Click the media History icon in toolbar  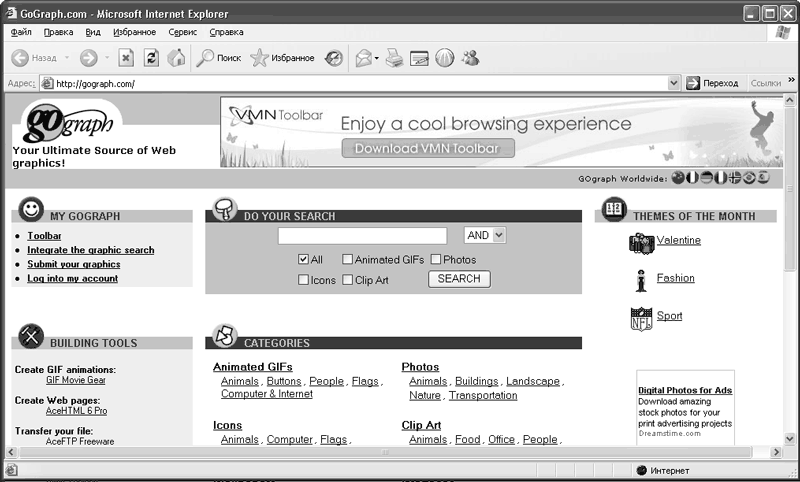click(333, 58)
